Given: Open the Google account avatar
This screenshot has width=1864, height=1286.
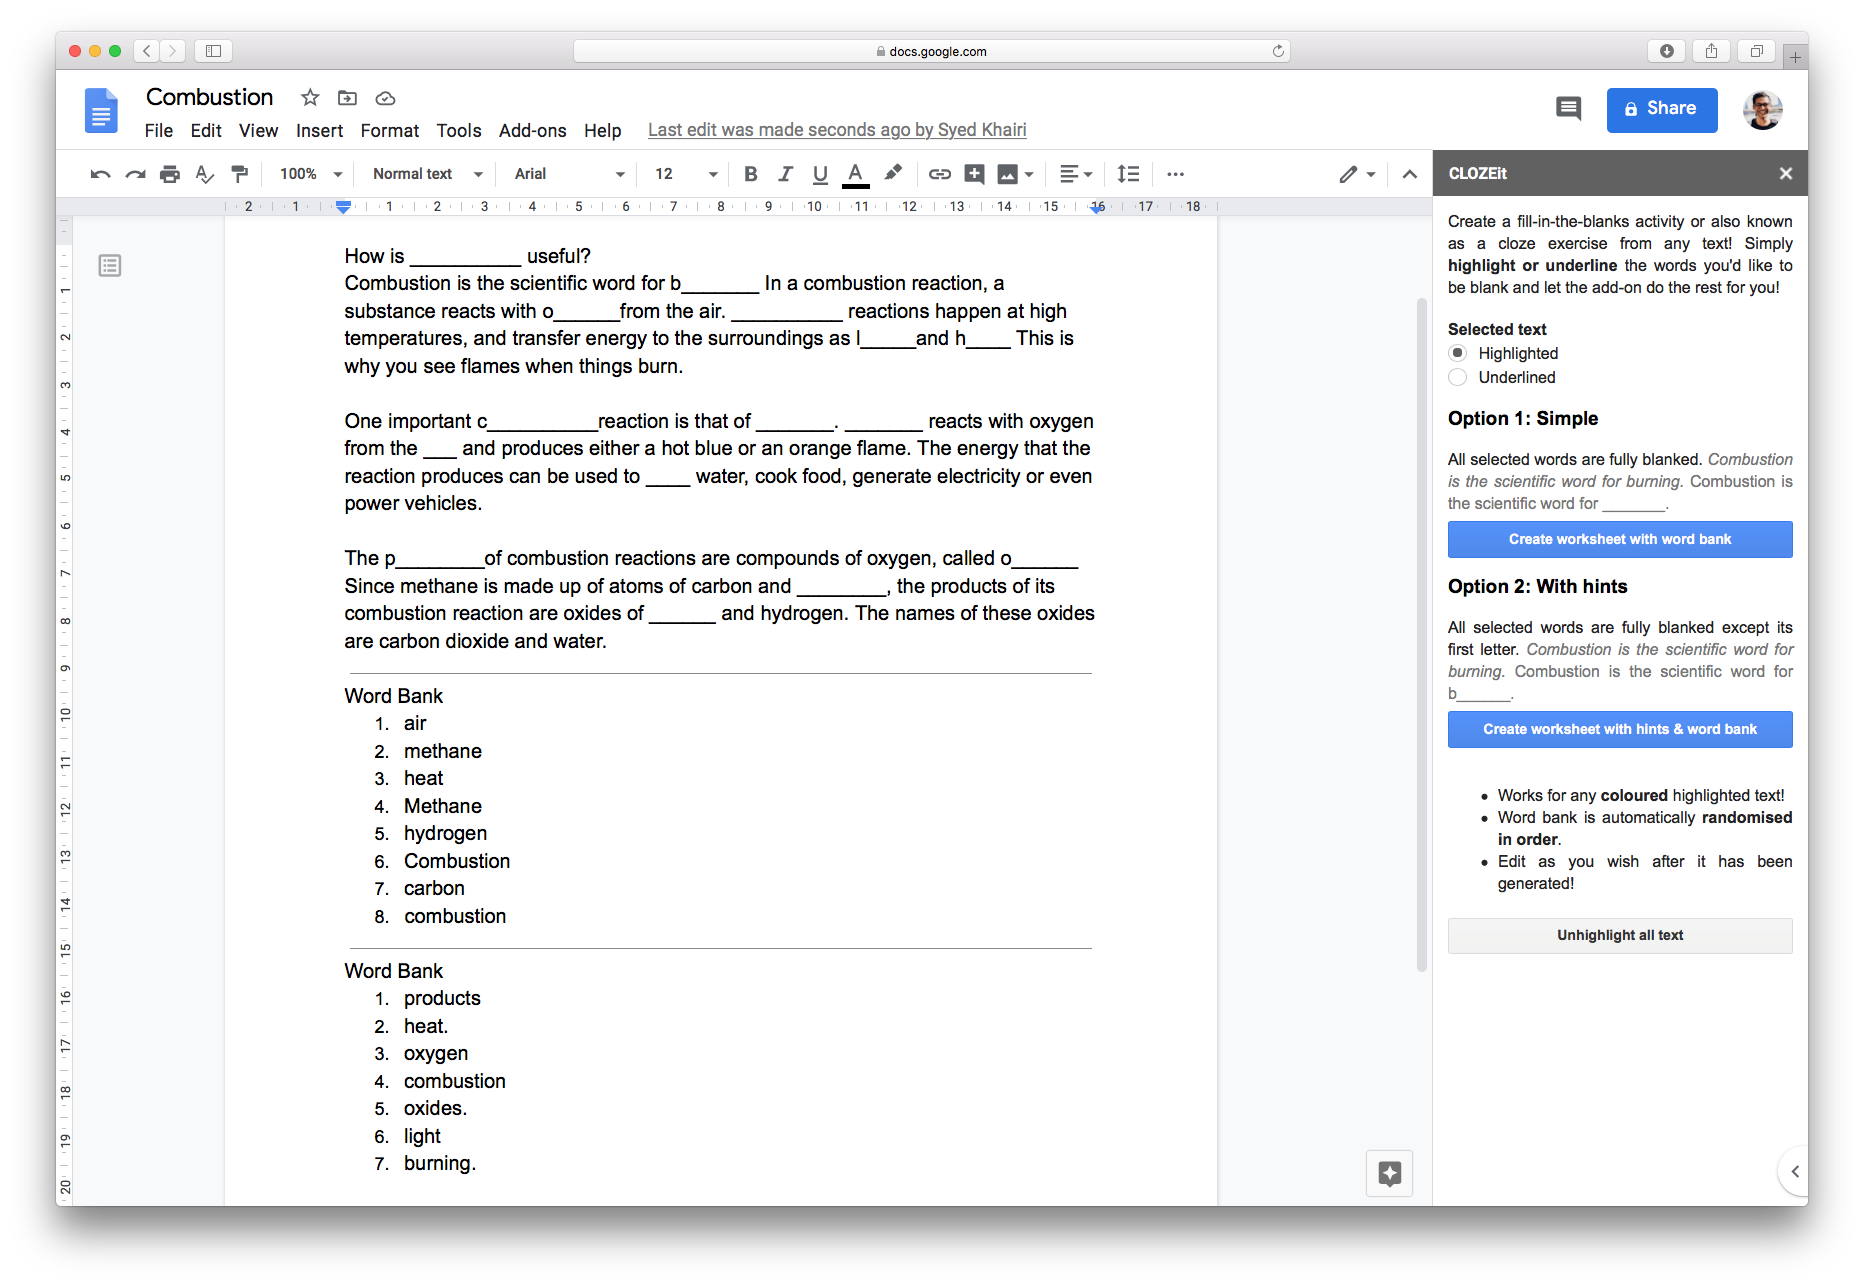Looking at the screenshot, I should [x=1762, y=110].
